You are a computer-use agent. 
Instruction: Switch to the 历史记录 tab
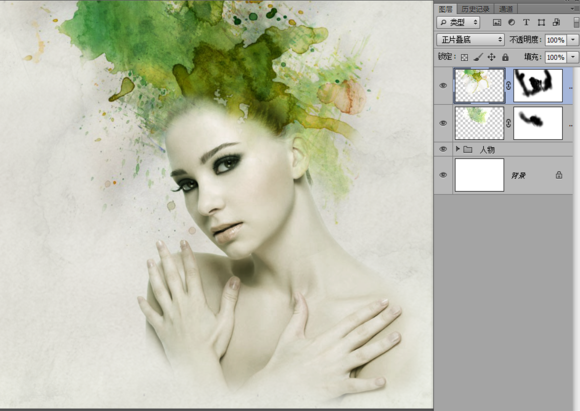pos(475,9)
